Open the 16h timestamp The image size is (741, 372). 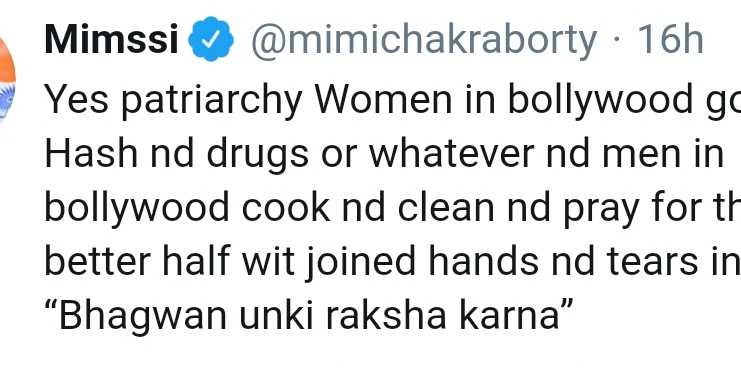(x=671, y=40)
